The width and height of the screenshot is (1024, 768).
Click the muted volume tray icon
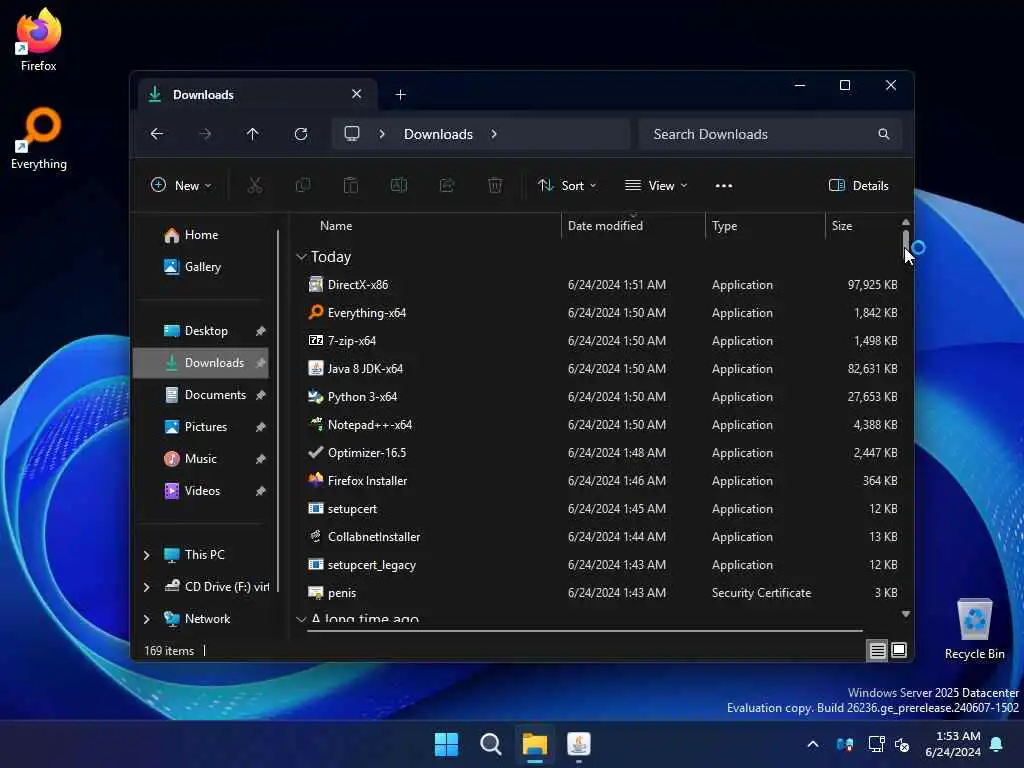pos(902,744)
